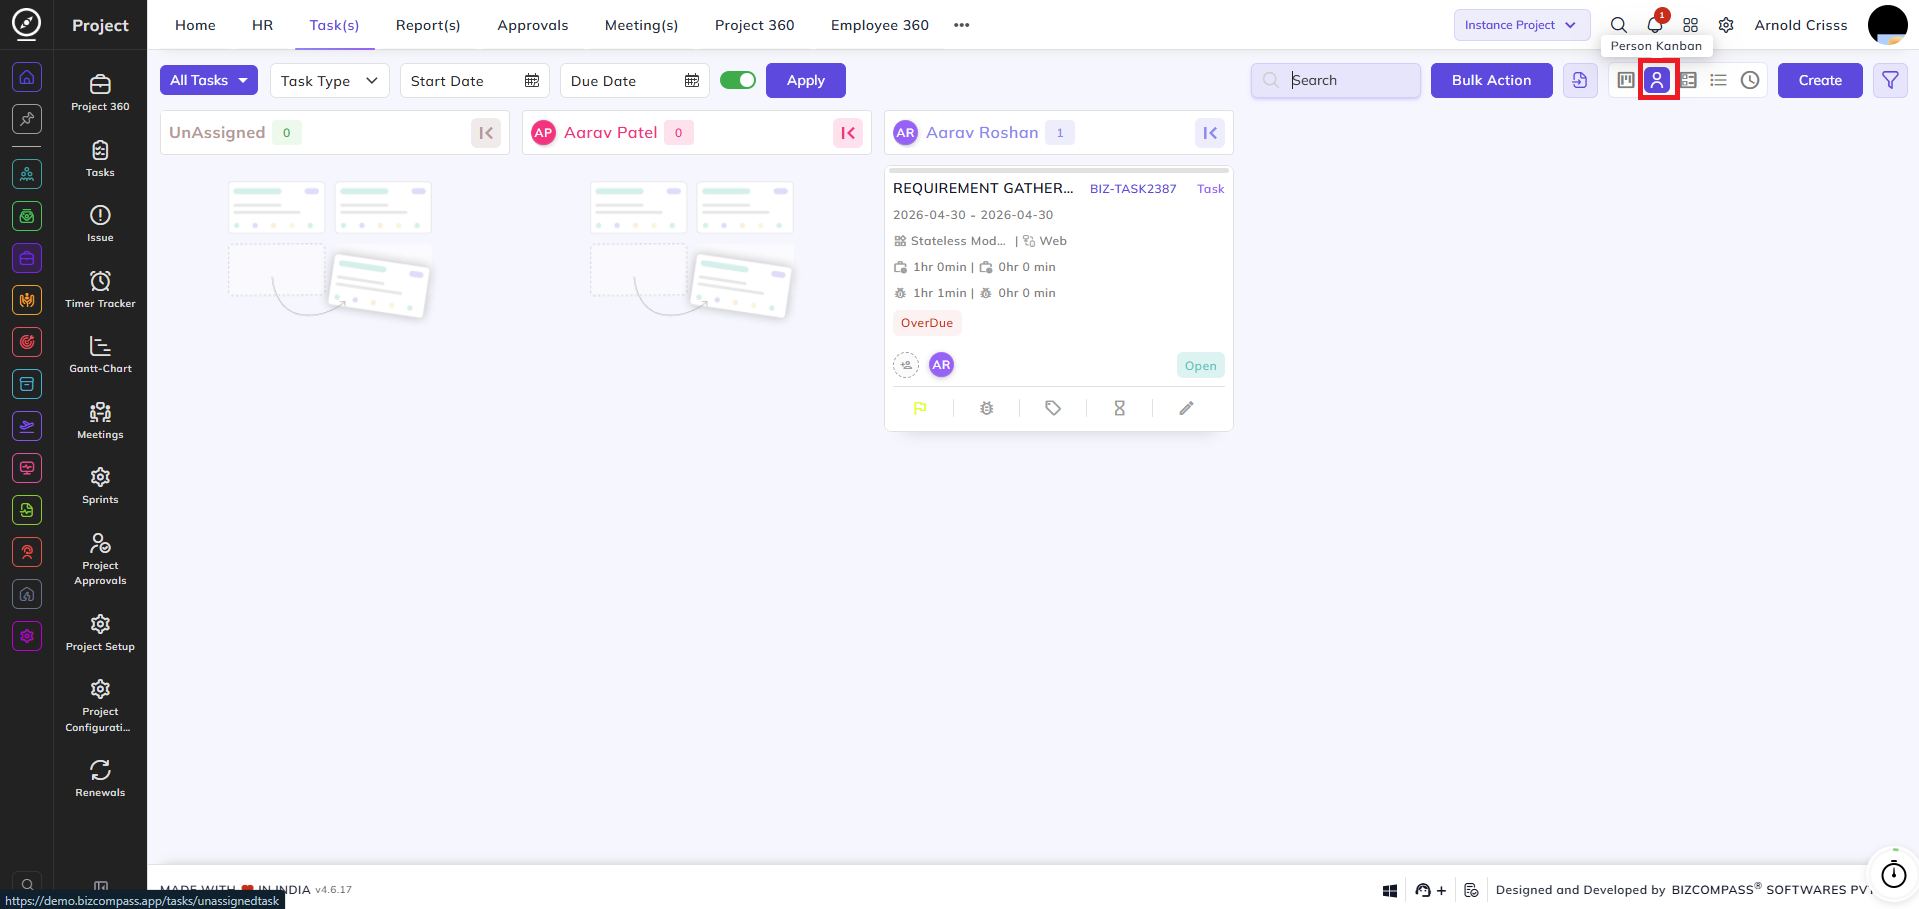Click the pencil edit icon on task card
Image resolution: width=1919 pixels, height=909 pixels.
pos(1186,408)
